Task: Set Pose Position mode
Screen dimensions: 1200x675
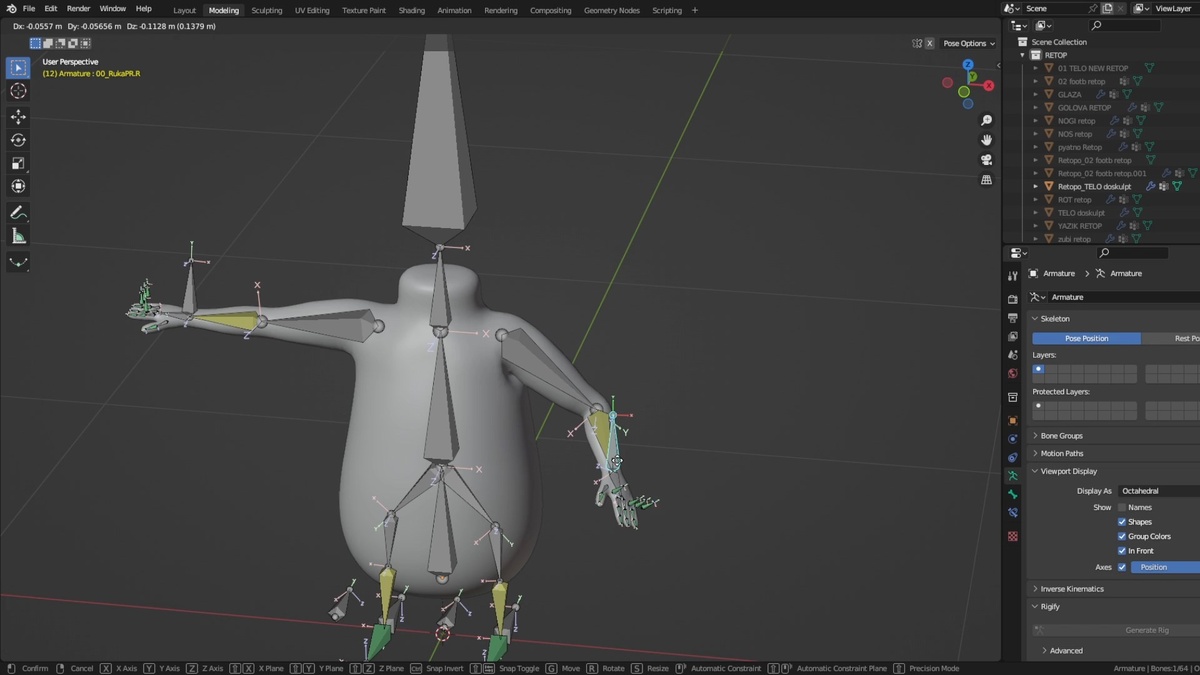Action: coord(1086,338)
